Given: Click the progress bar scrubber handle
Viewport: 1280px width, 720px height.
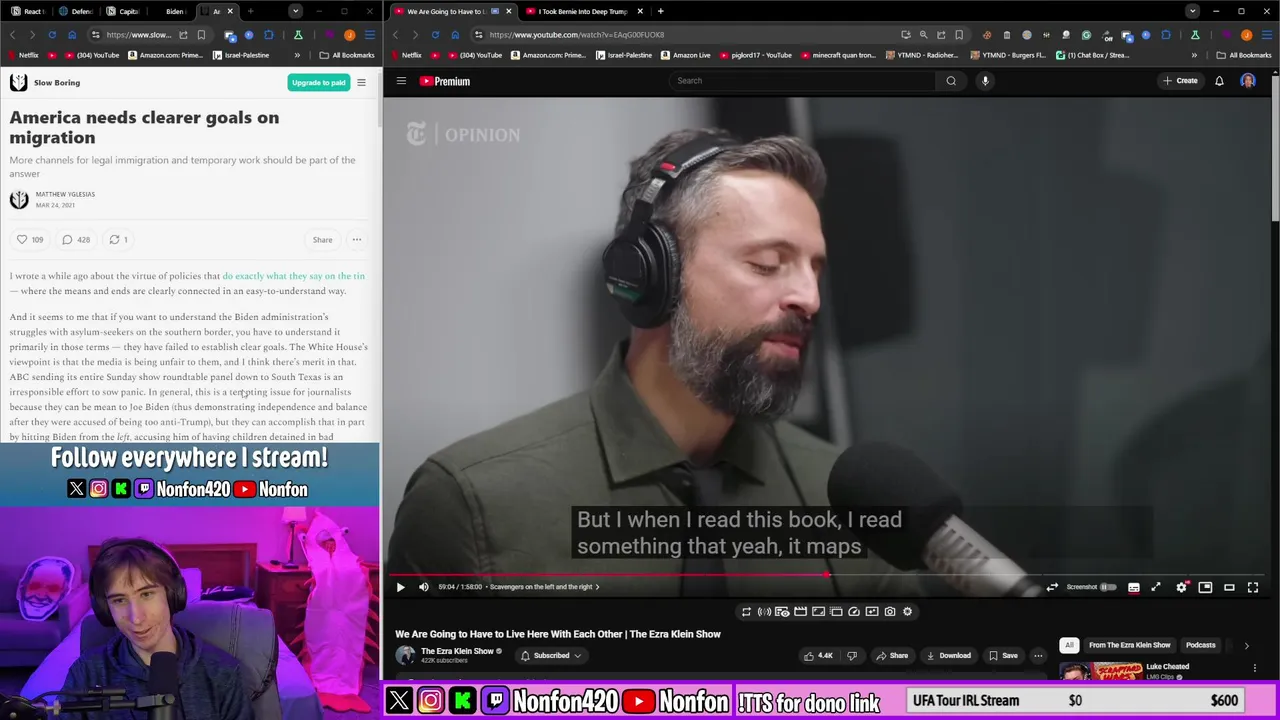Looking at the screenshot, I should pyautogui.click(x=826, y=575).
